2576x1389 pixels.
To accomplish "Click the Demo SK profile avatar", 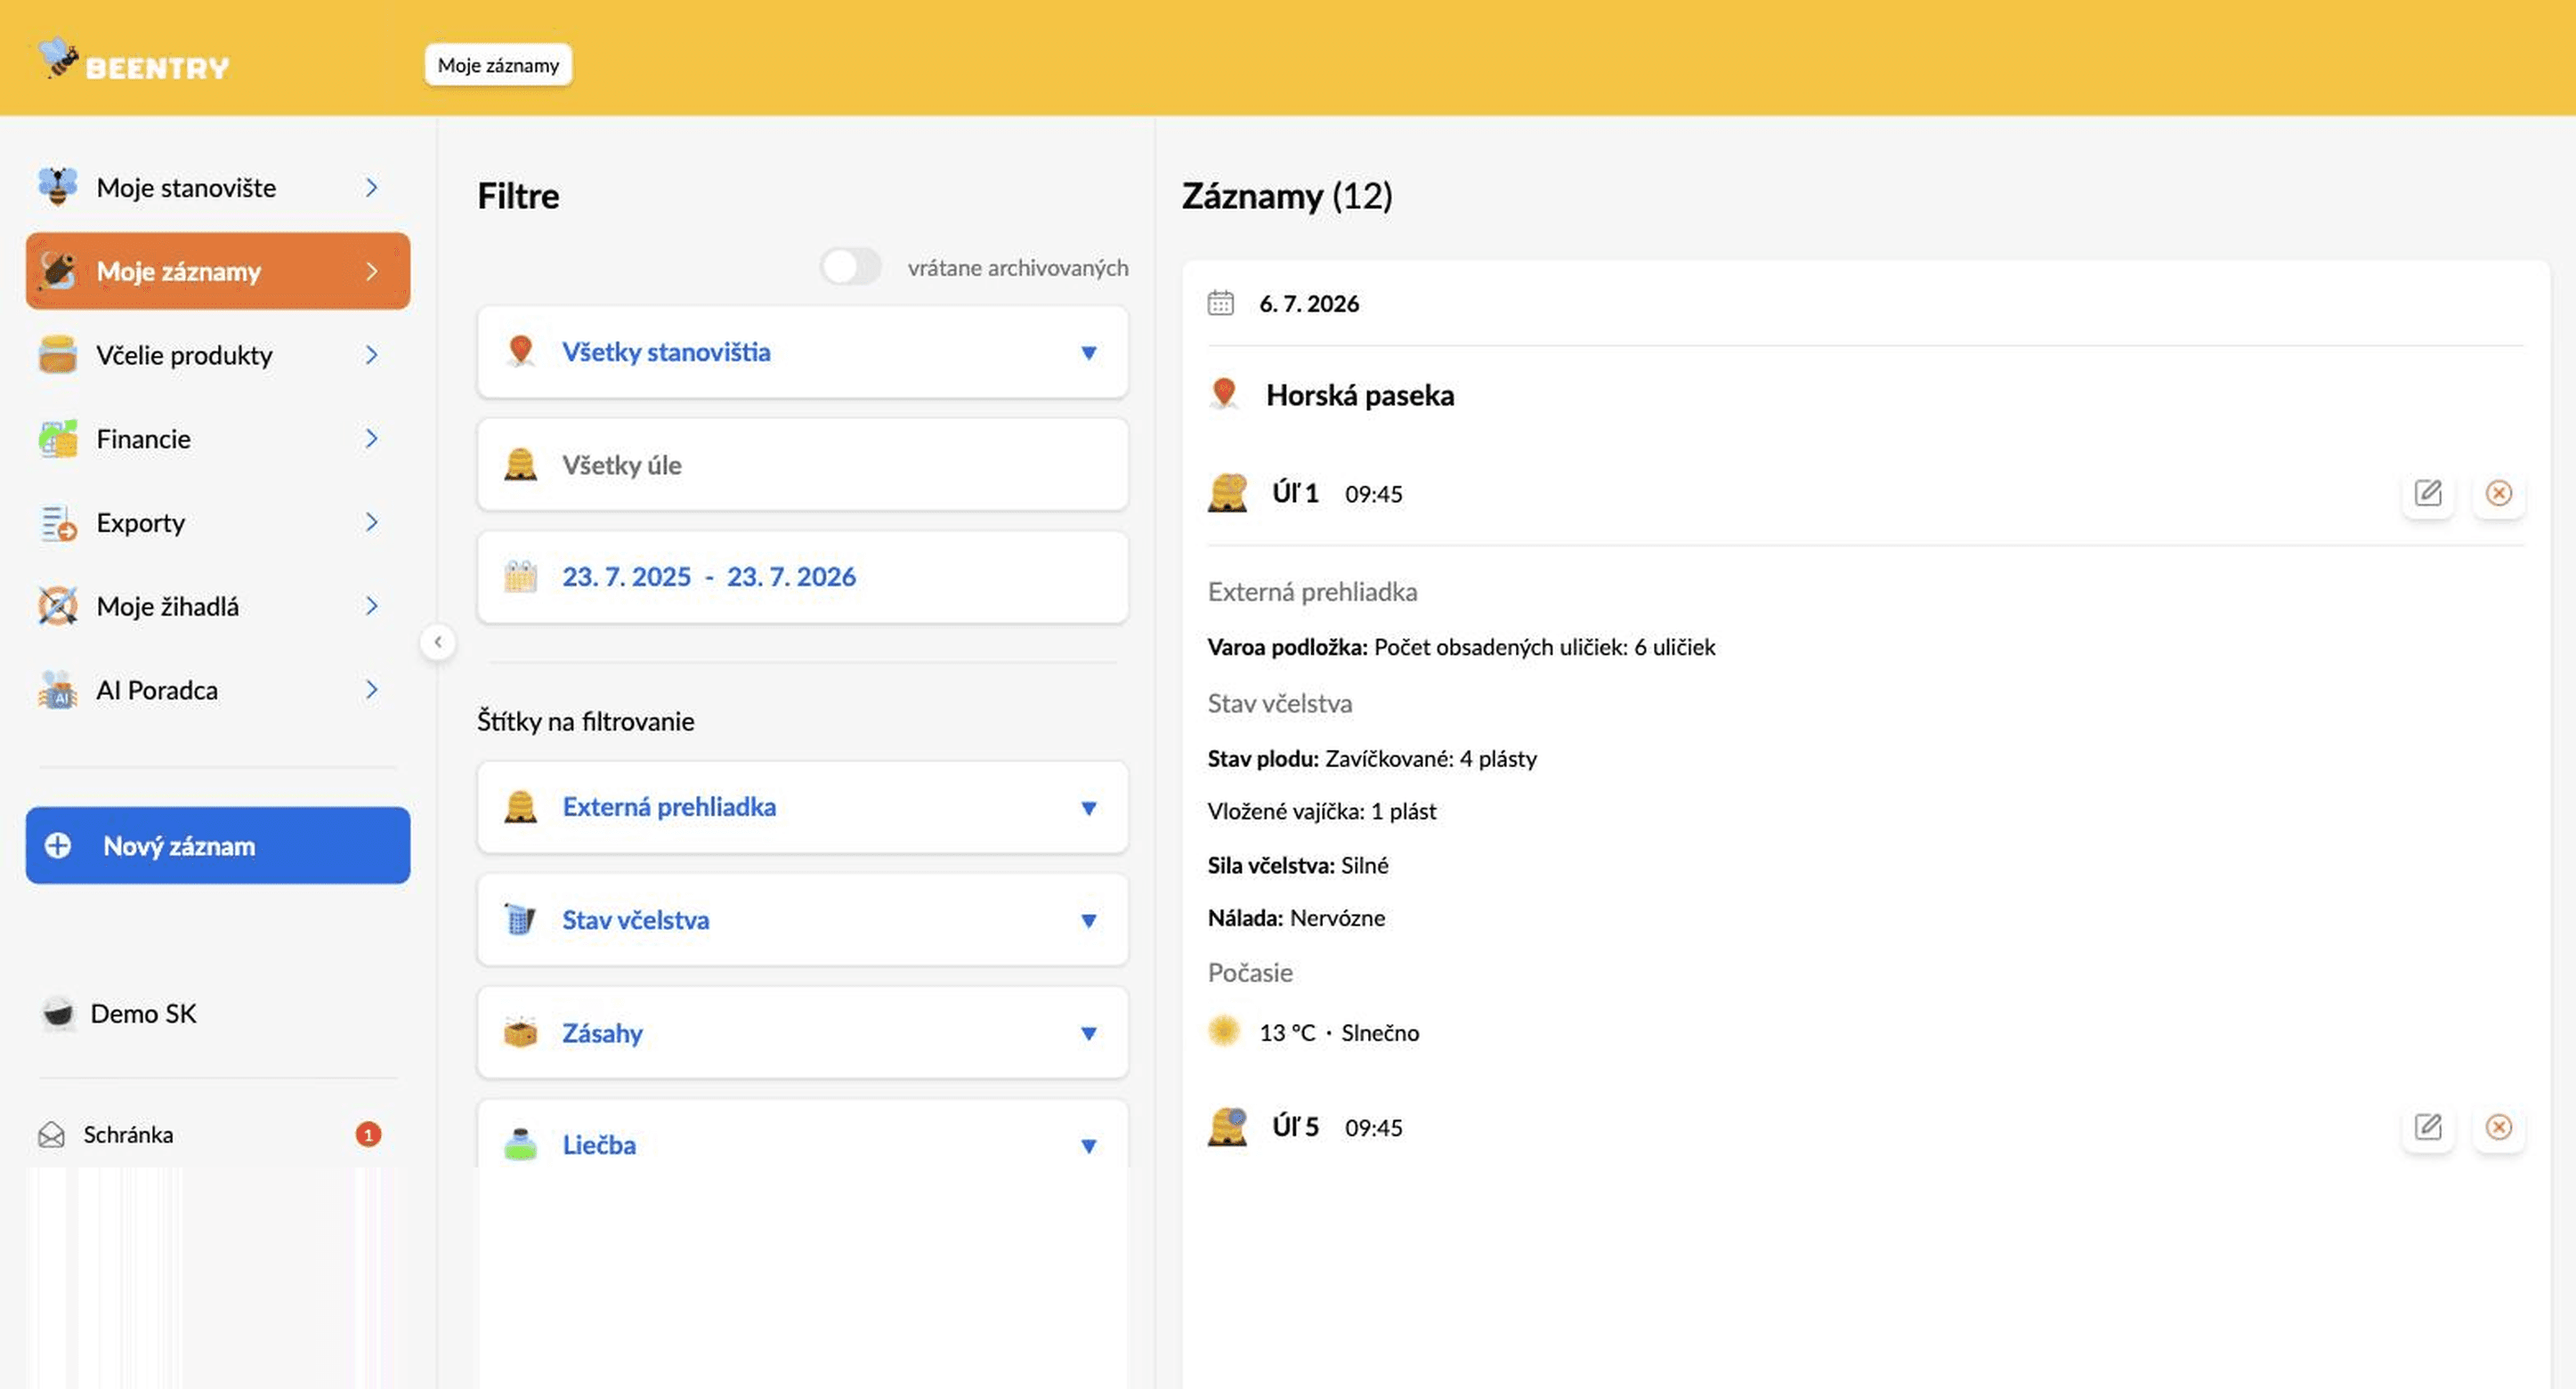I will point(58,1013).
